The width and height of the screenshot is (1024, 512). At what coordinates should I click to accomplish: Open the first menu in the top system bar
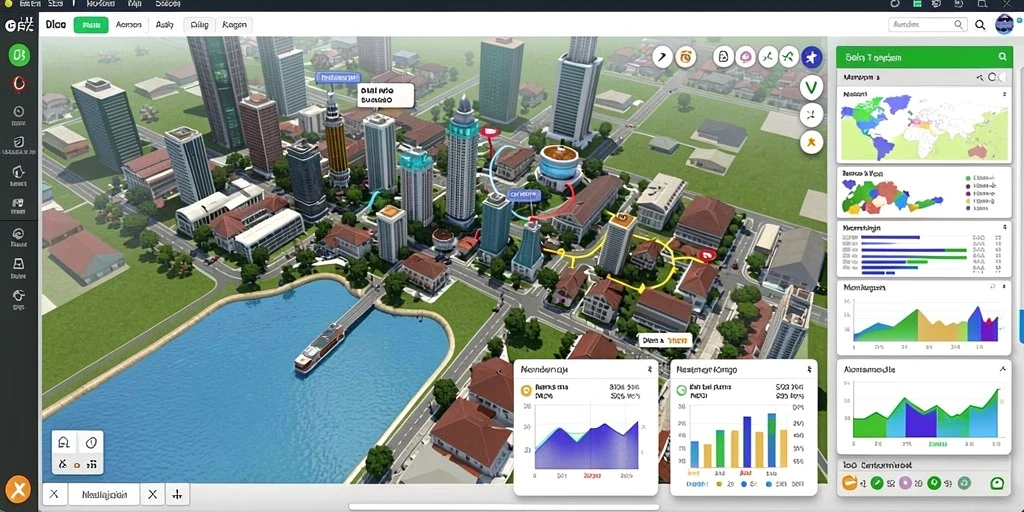coord(30,3)
